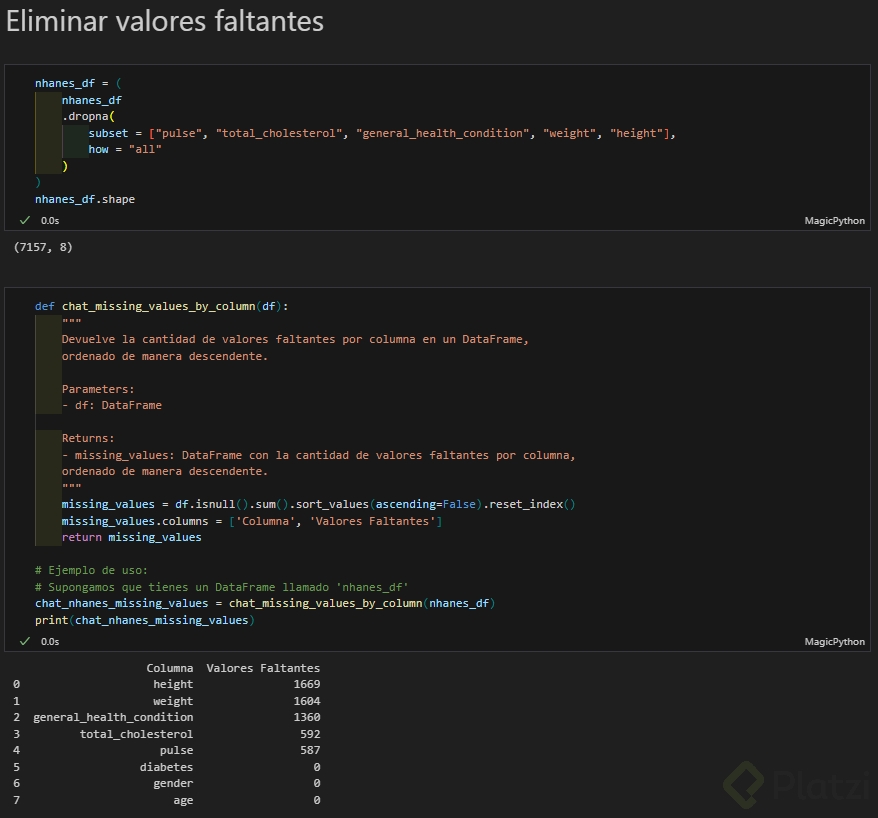Click the how = "all" argument line
This screenshot has height=818, width=878.
pyautogui.click(x=125, y=149)
